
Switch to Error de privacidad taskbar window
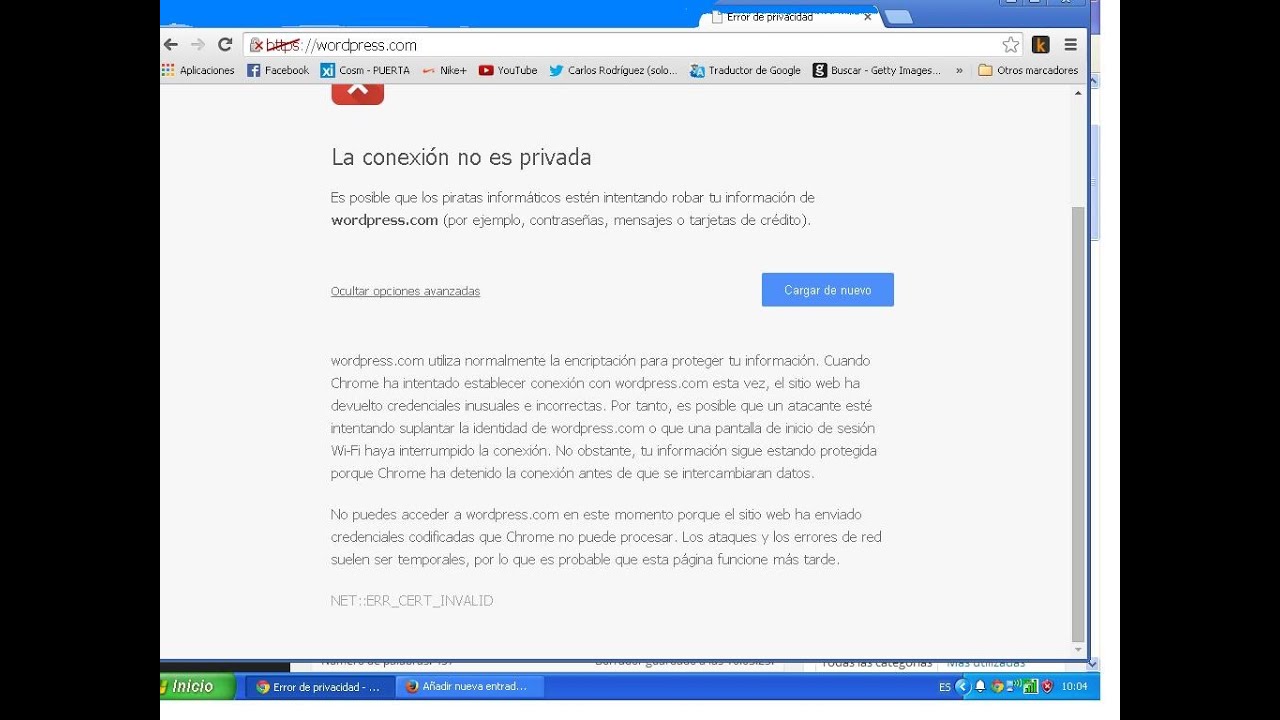click(320, 687)
